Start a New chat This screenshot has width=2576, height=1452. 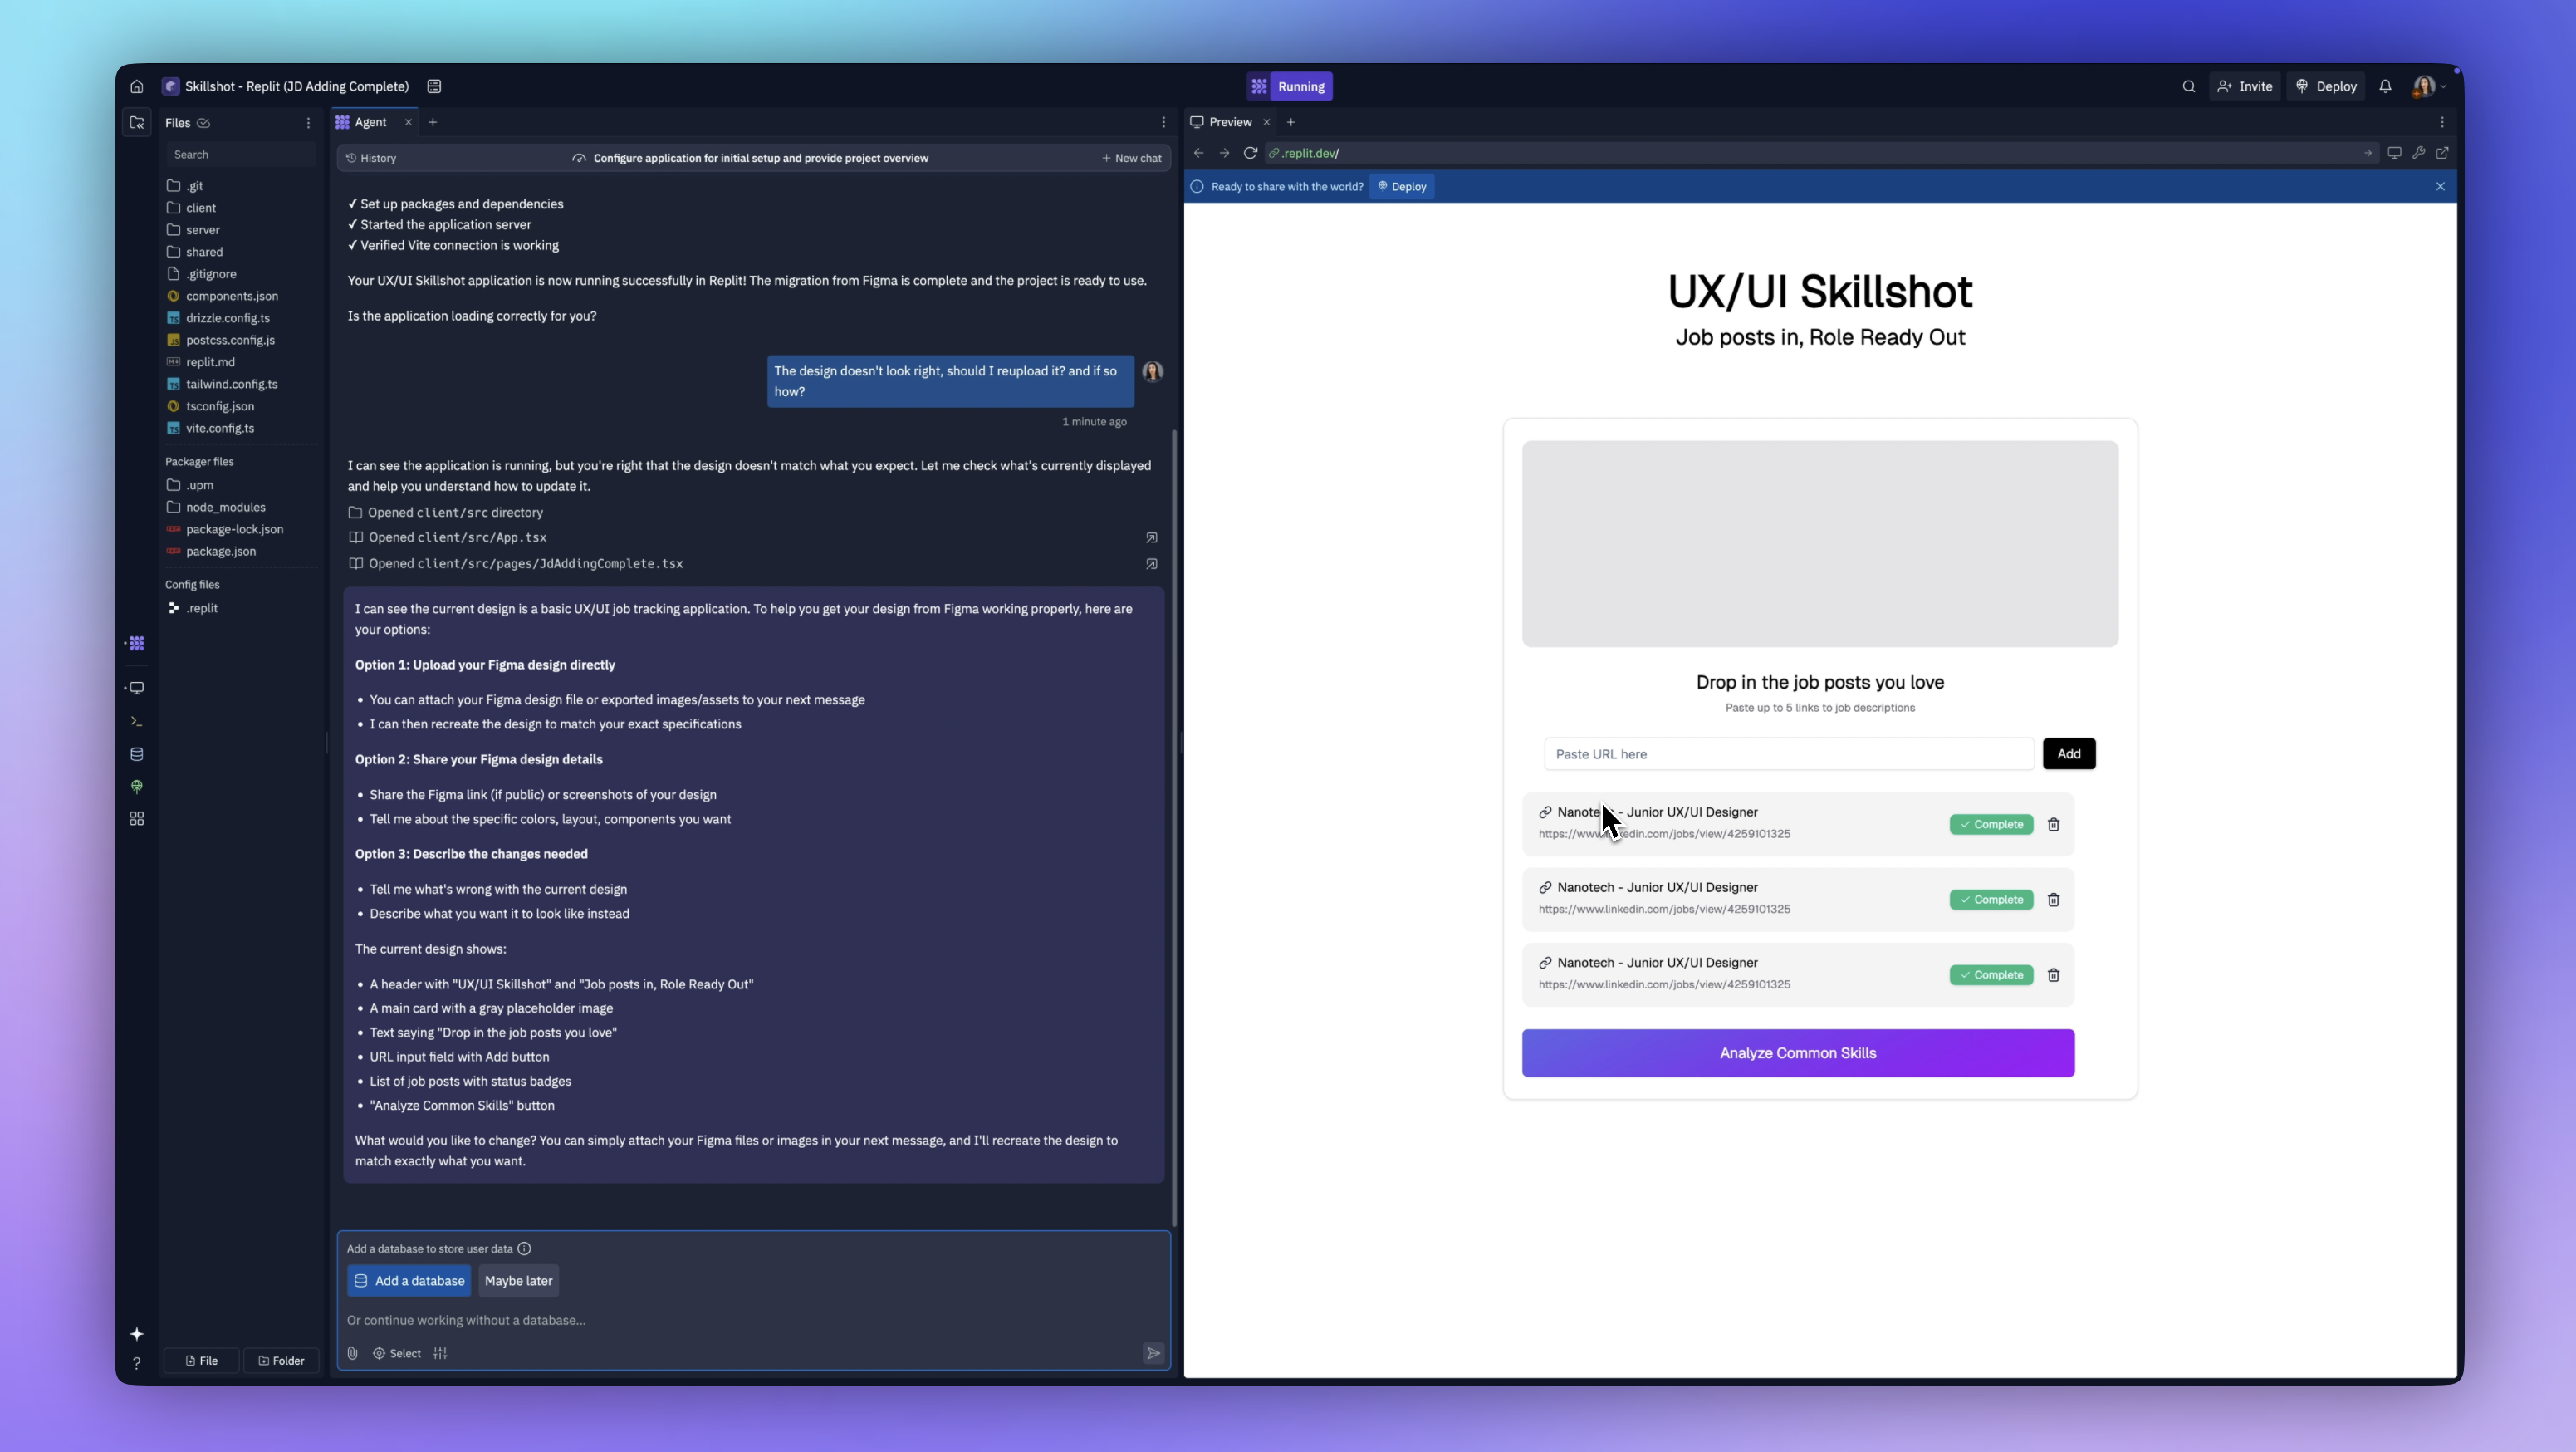pyautogui.click(x=1132, y=158)
